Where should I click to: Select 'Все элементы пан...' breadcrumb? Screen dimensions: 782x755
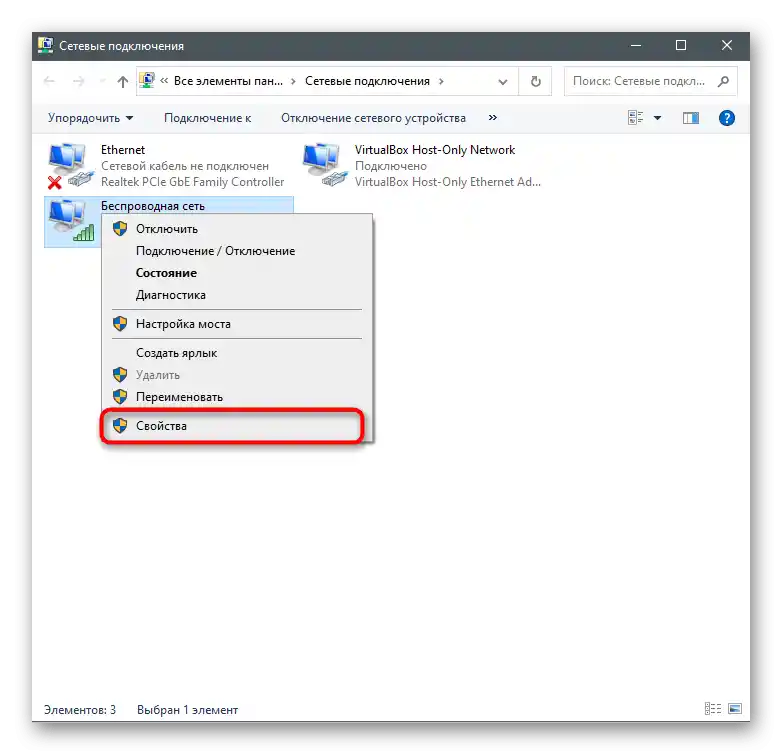(x=228, y=81)
